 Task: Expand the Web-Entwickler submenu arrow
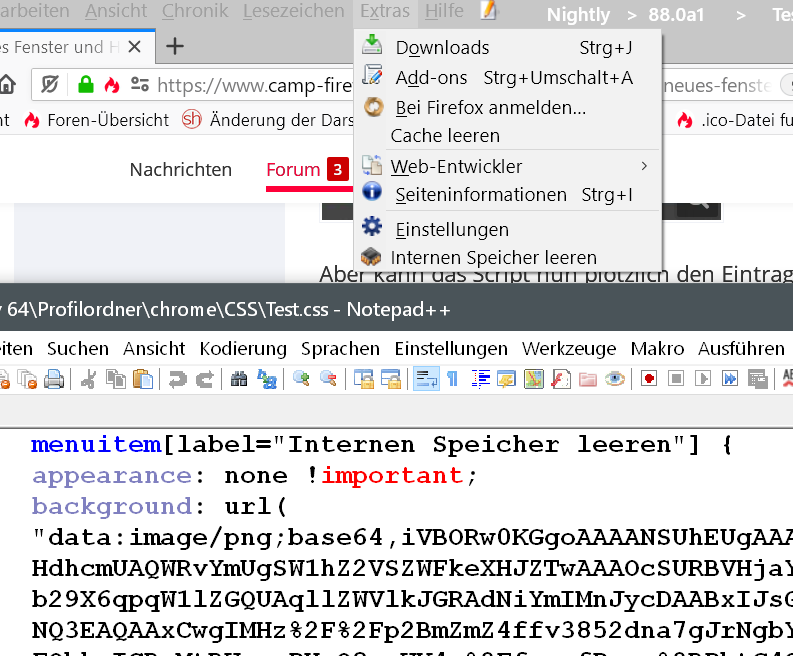pos(644,166)
